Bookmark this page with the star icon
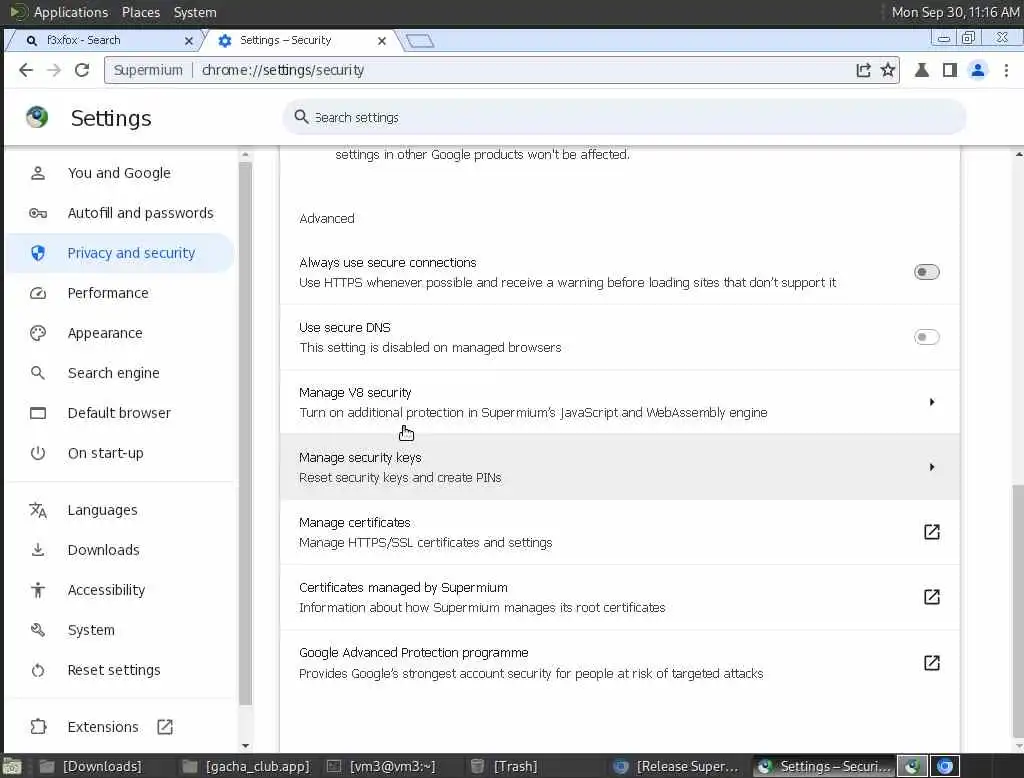This screenshot has height=778, width=1024. [888, 70]
